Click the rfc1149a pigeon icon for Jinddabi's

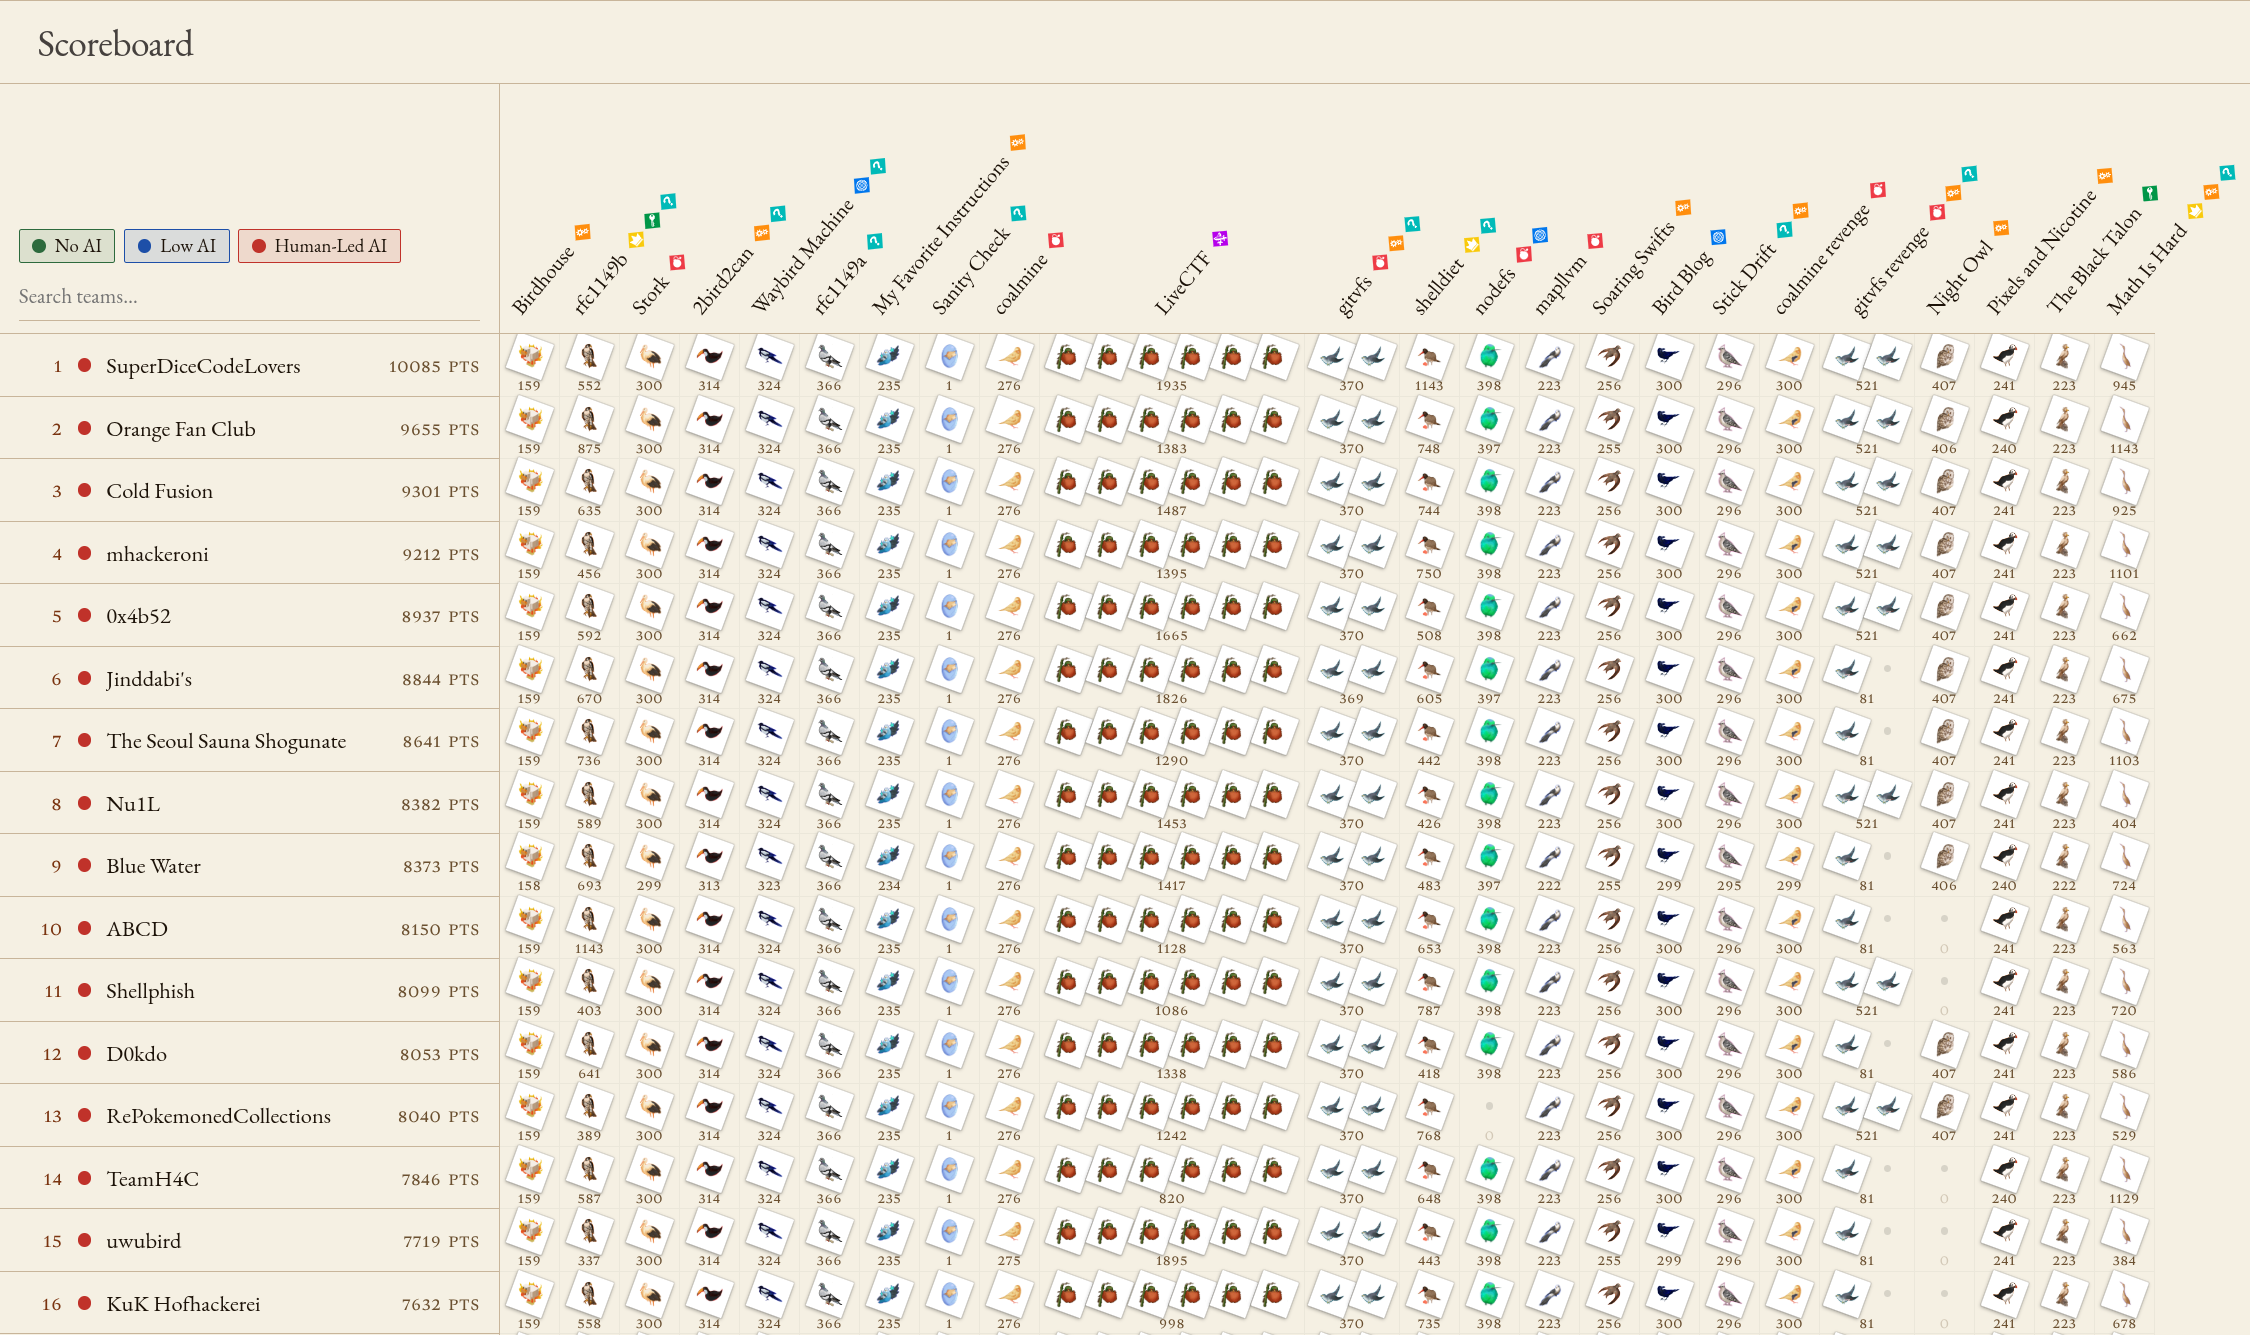coord(829,670)
